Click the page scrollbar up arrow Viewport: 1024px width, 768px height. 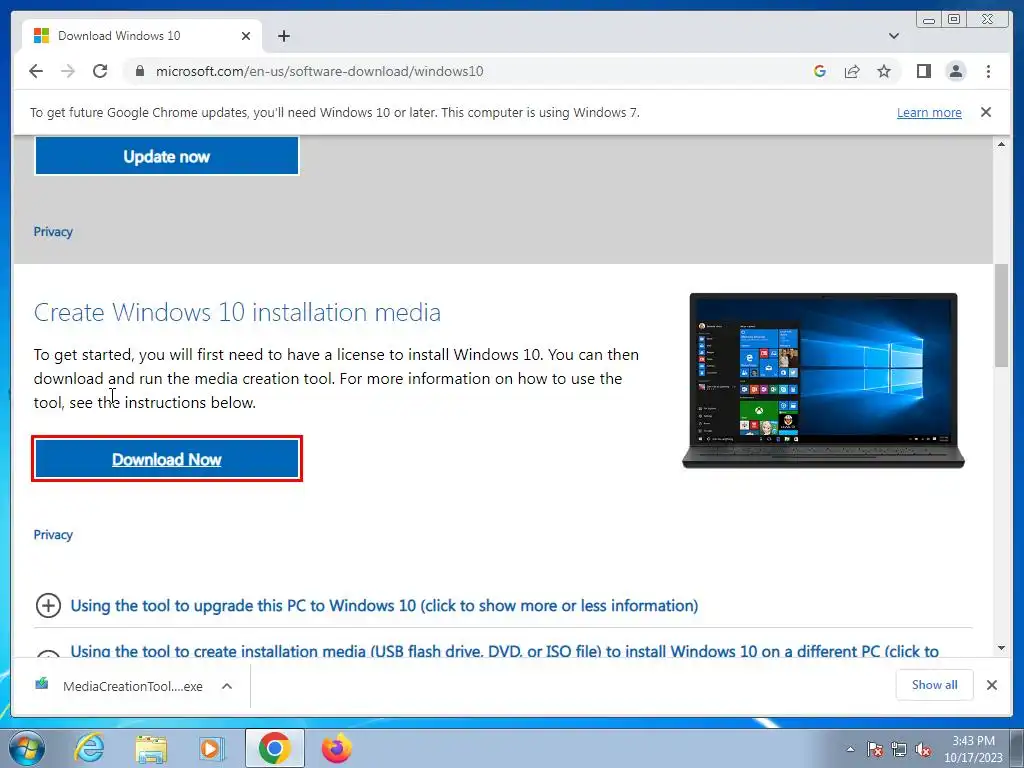[x=1001, y=144]
